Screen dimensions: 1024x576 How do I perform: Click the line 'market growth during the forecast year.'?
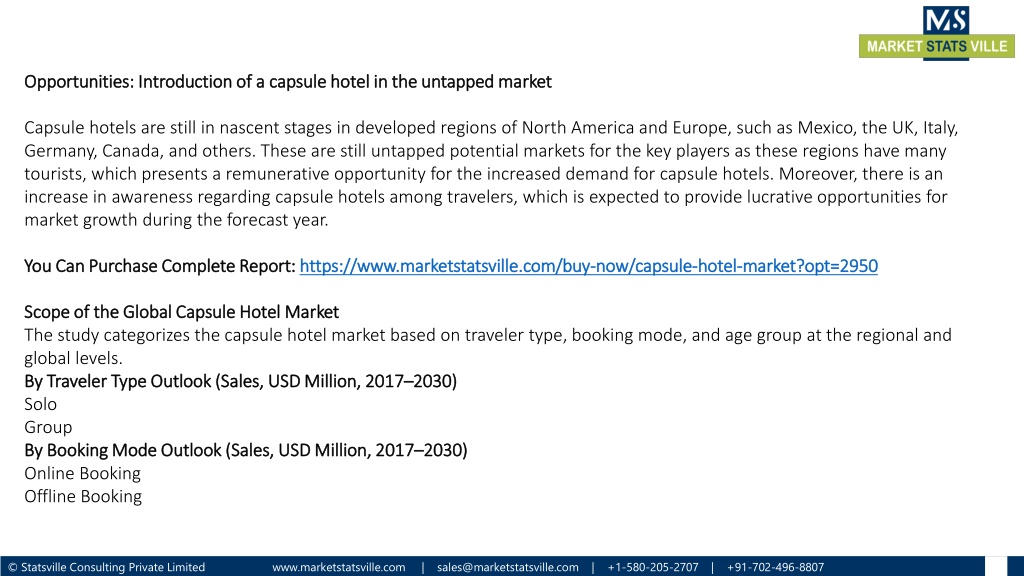coord(176,220)
